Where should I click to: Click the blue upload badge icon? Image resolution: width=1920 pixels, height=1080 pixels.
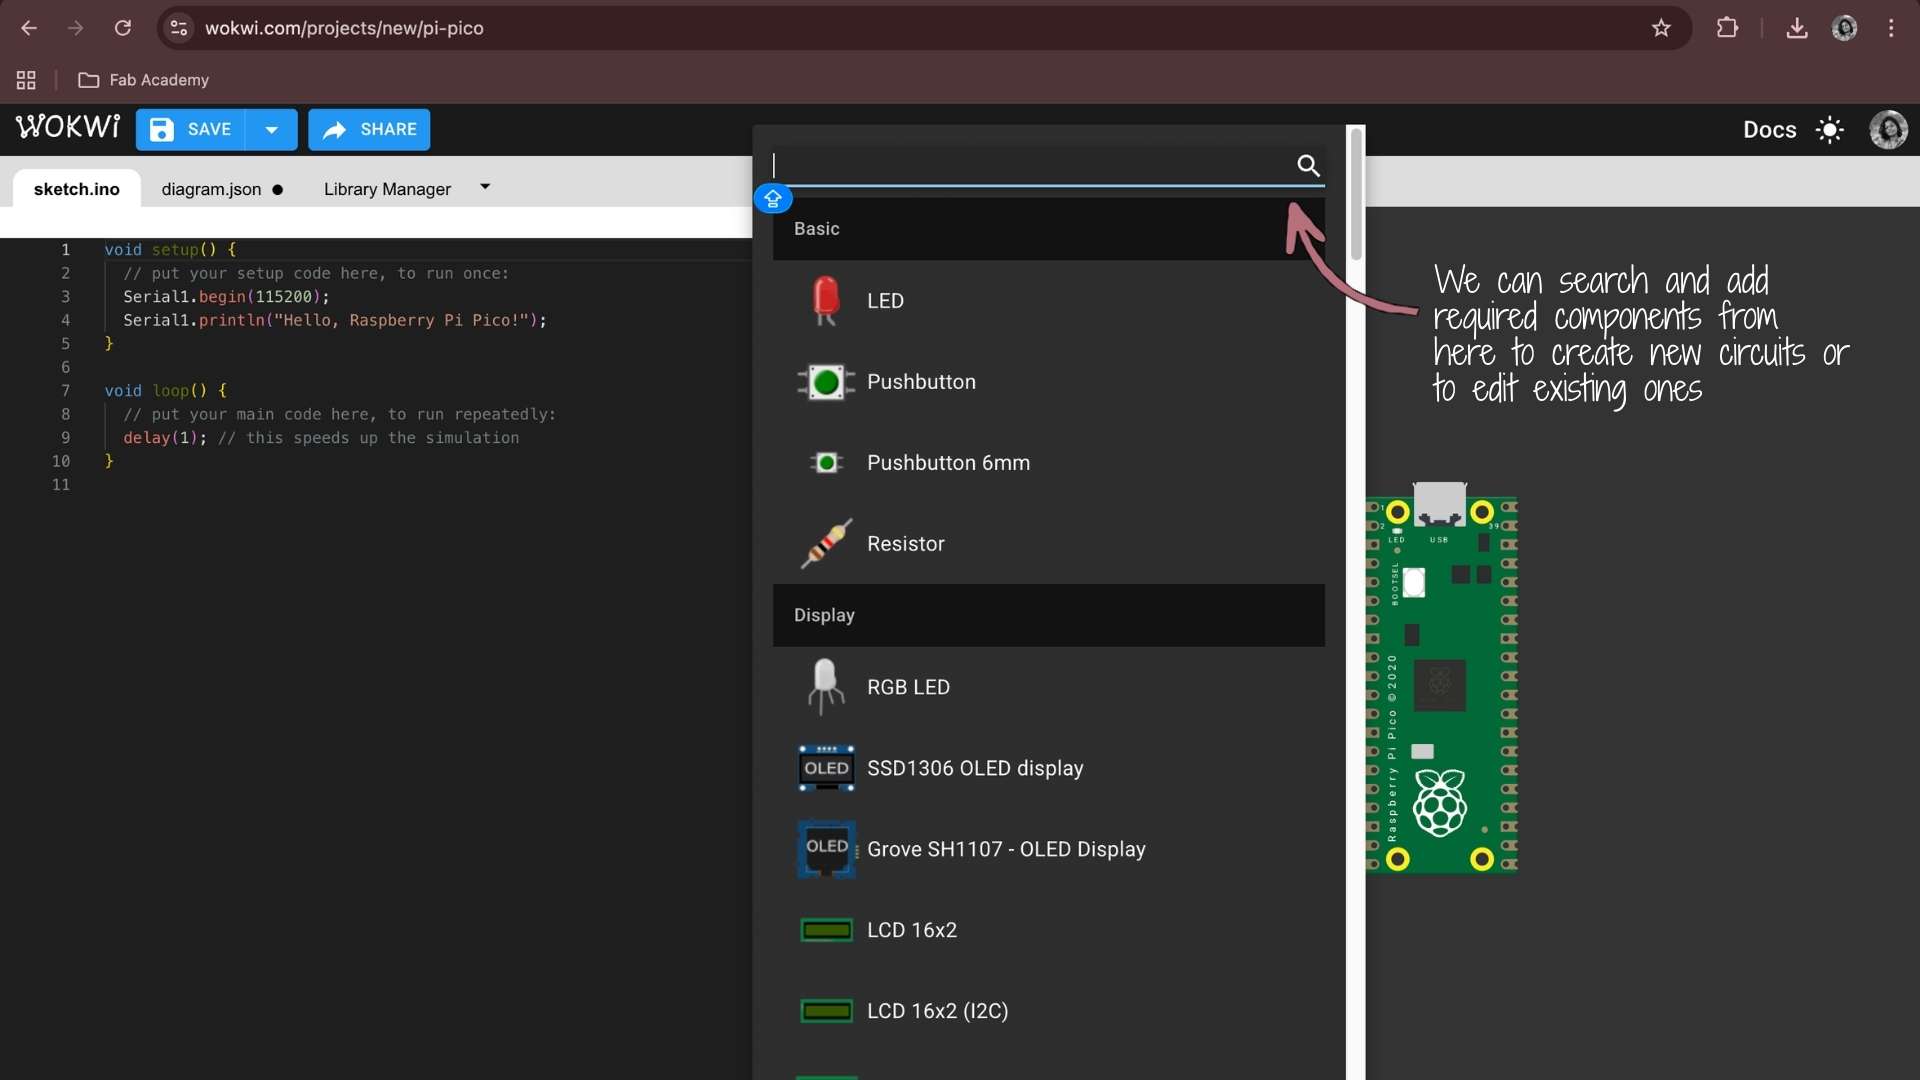[773, 199]
